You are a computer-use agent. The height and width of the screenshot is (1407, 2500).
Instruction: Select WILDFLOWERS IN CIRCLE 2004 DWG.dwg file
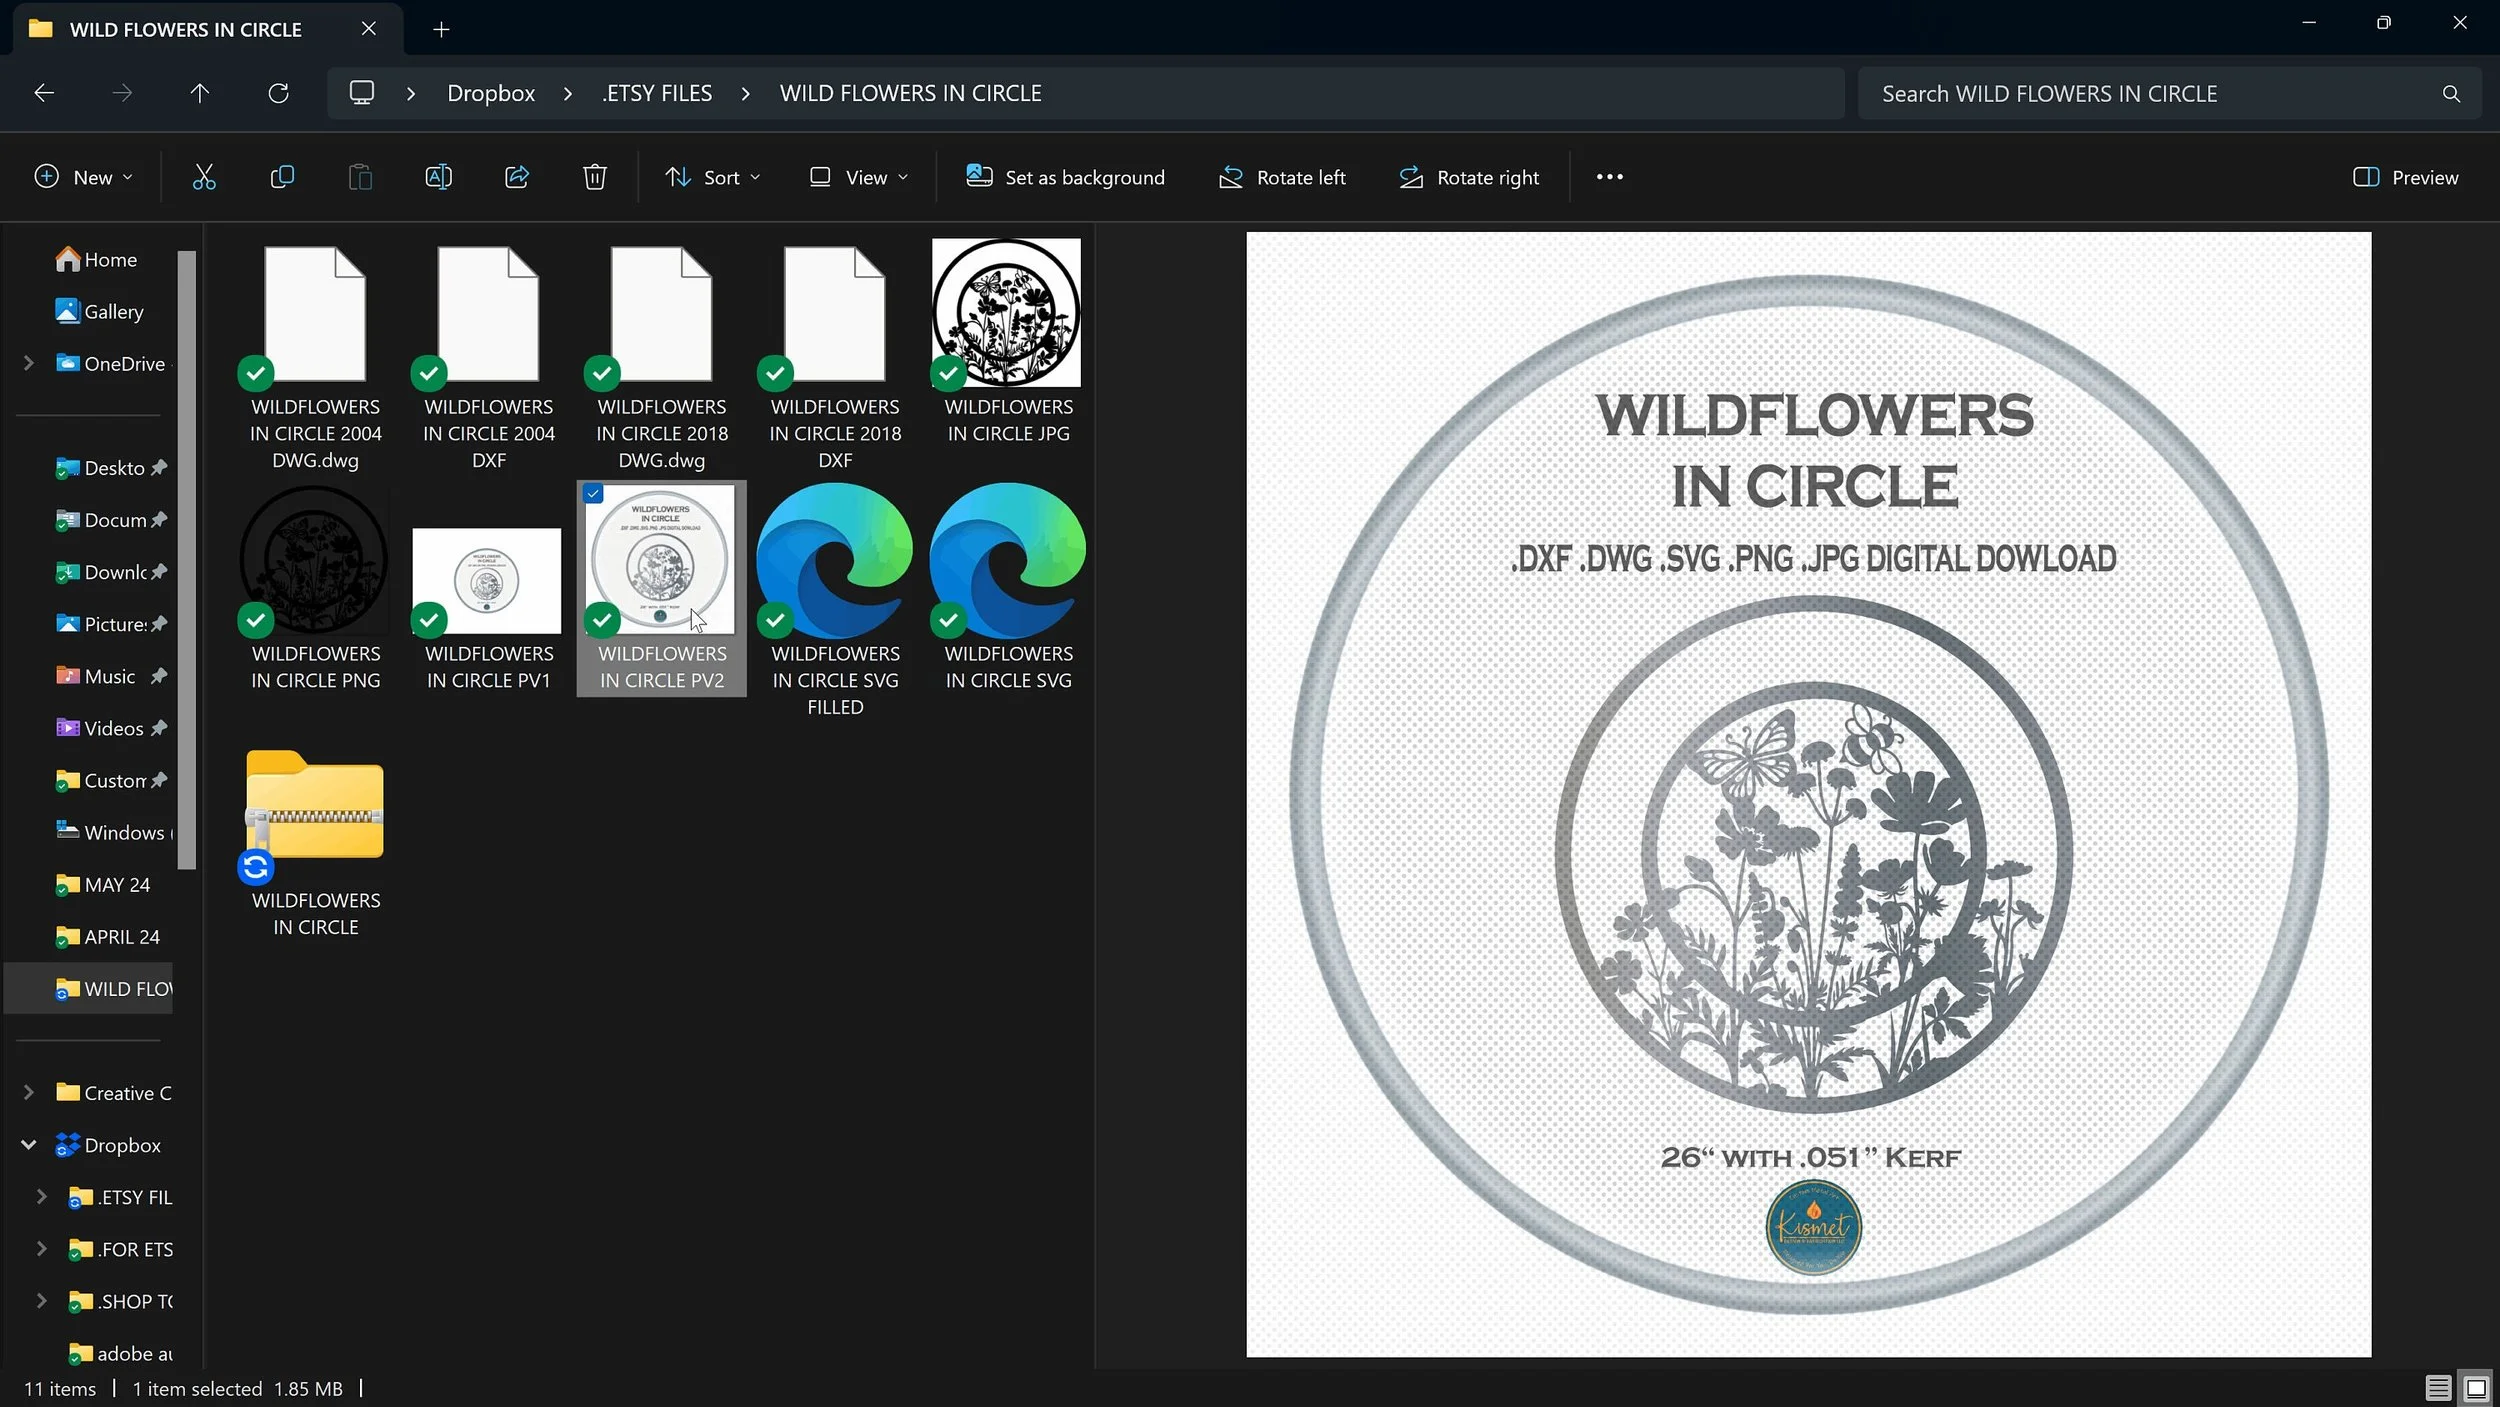(x=316, y=356)
